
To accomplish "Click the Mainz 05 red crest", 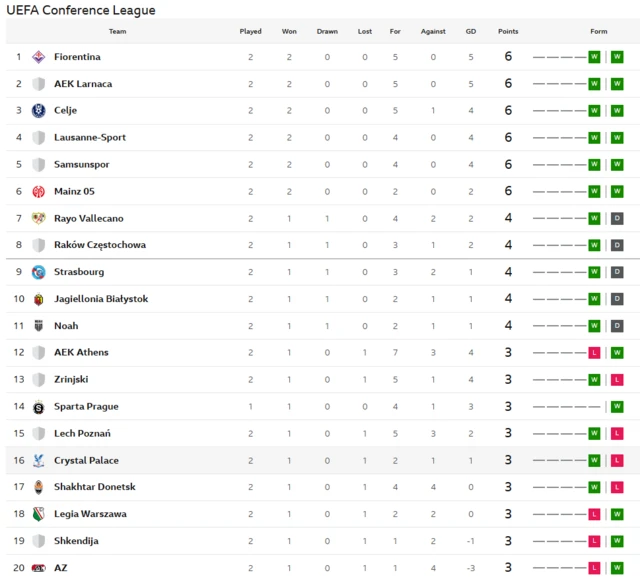I will tap(39, 191).
